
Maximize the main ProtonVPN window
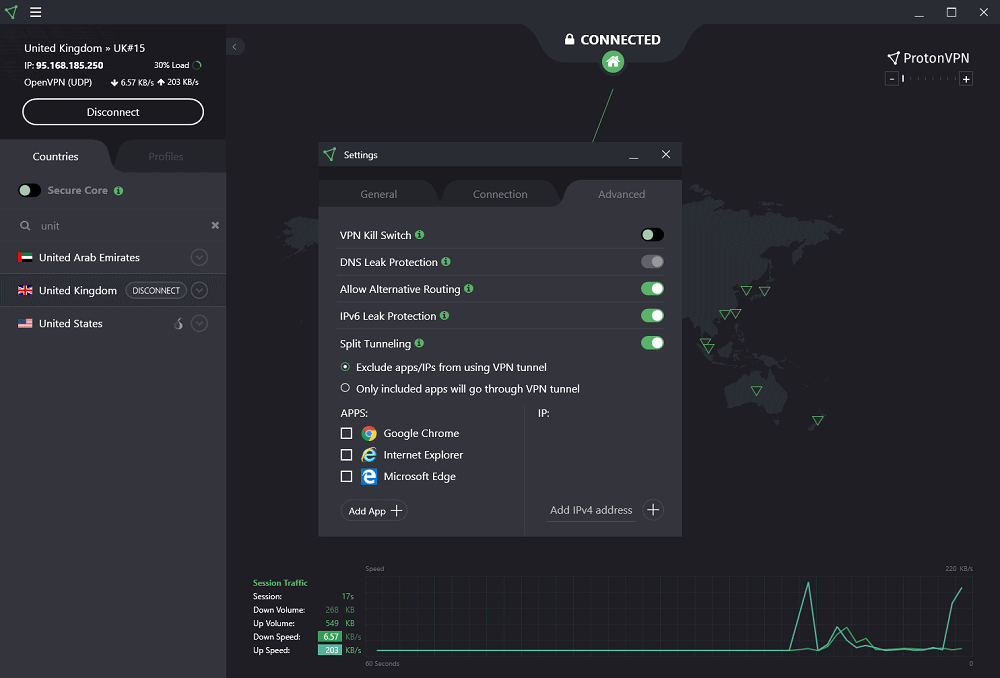pyautogui.click(x=952, y=12)
